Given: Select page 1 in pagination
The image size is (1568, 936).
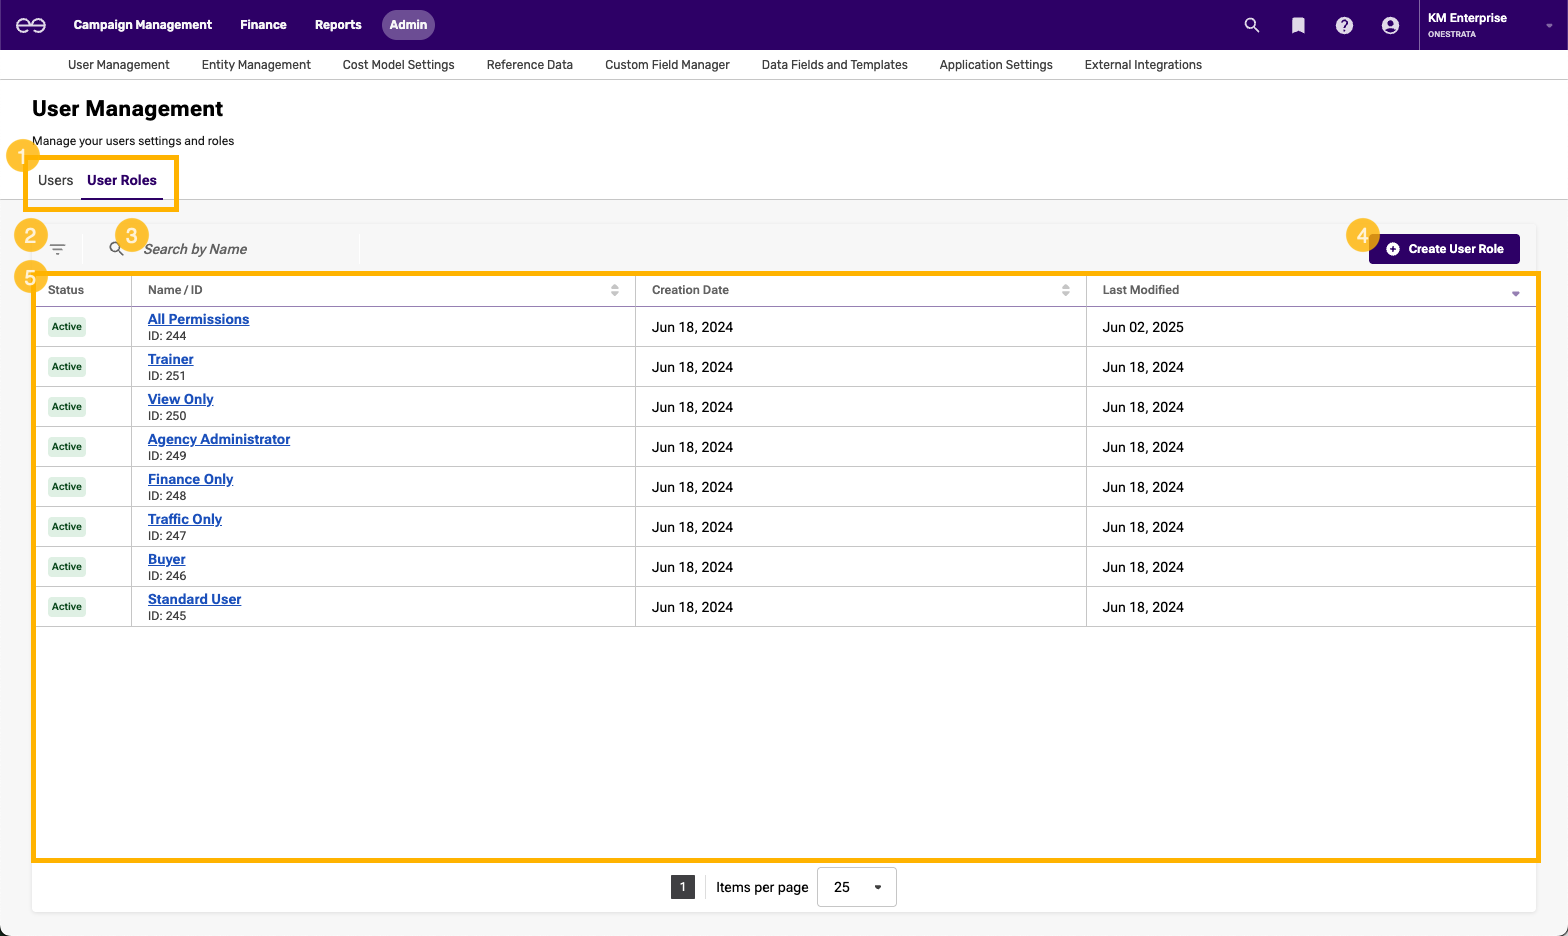Looking at the screenshot, I should 683,887.
